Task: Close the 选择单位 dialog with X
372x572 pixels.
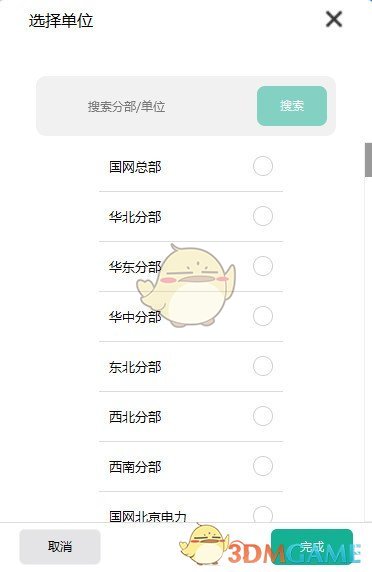Action: tap(334, 19)
